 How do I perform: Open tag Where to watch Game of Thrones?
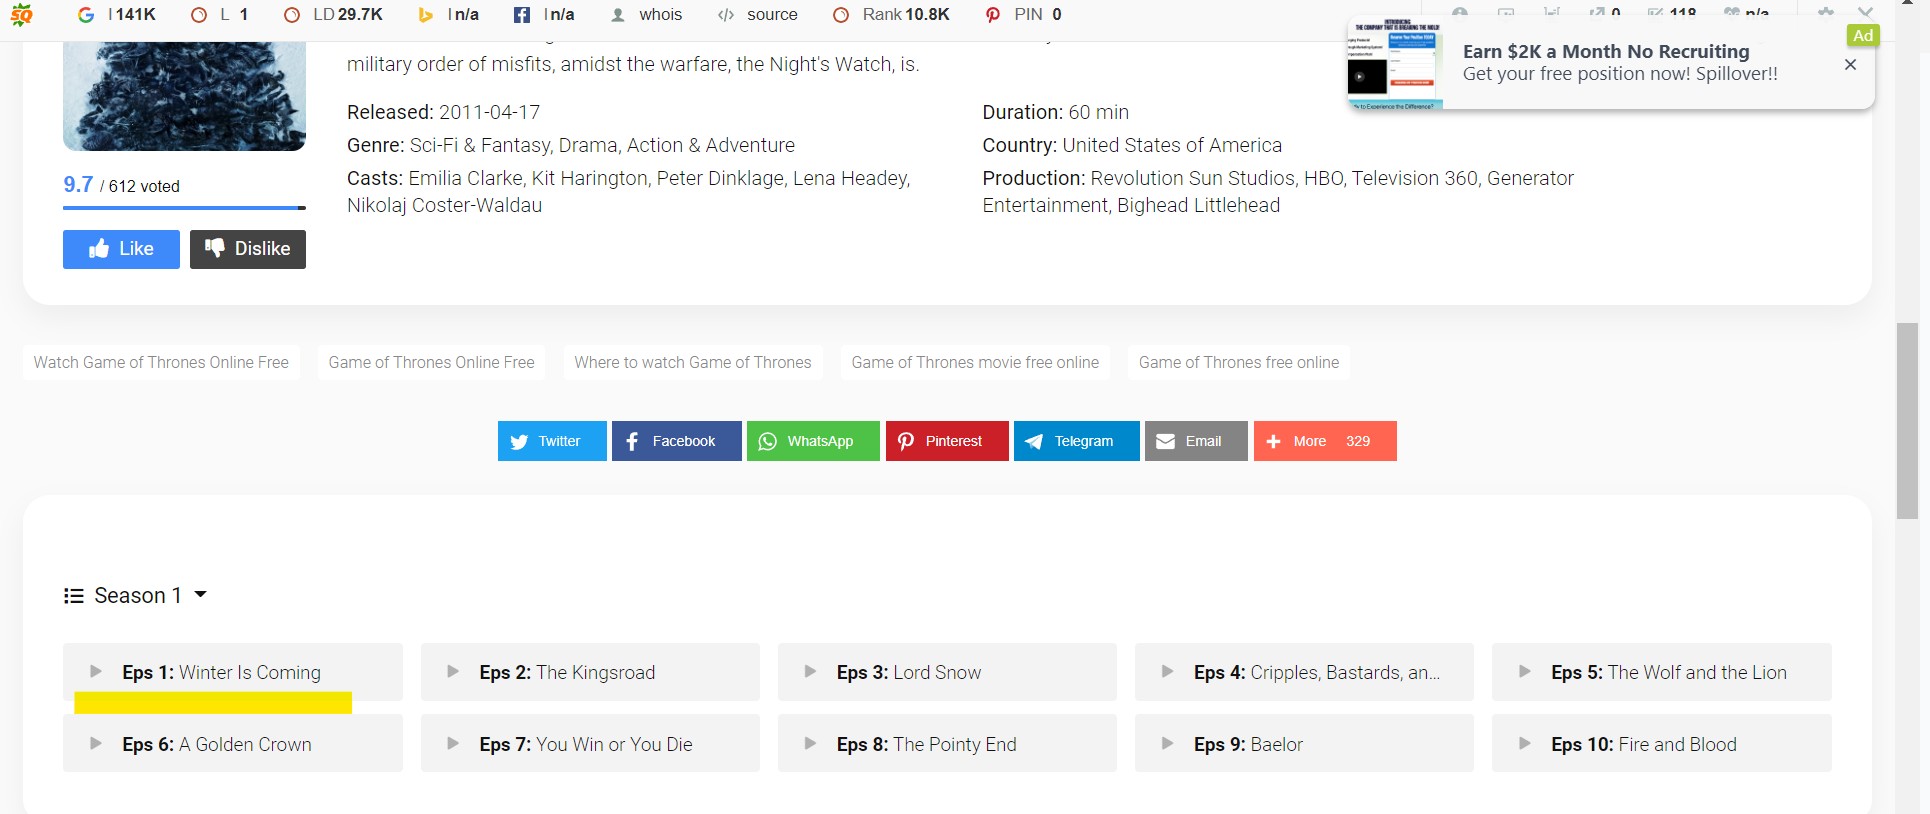693,362
